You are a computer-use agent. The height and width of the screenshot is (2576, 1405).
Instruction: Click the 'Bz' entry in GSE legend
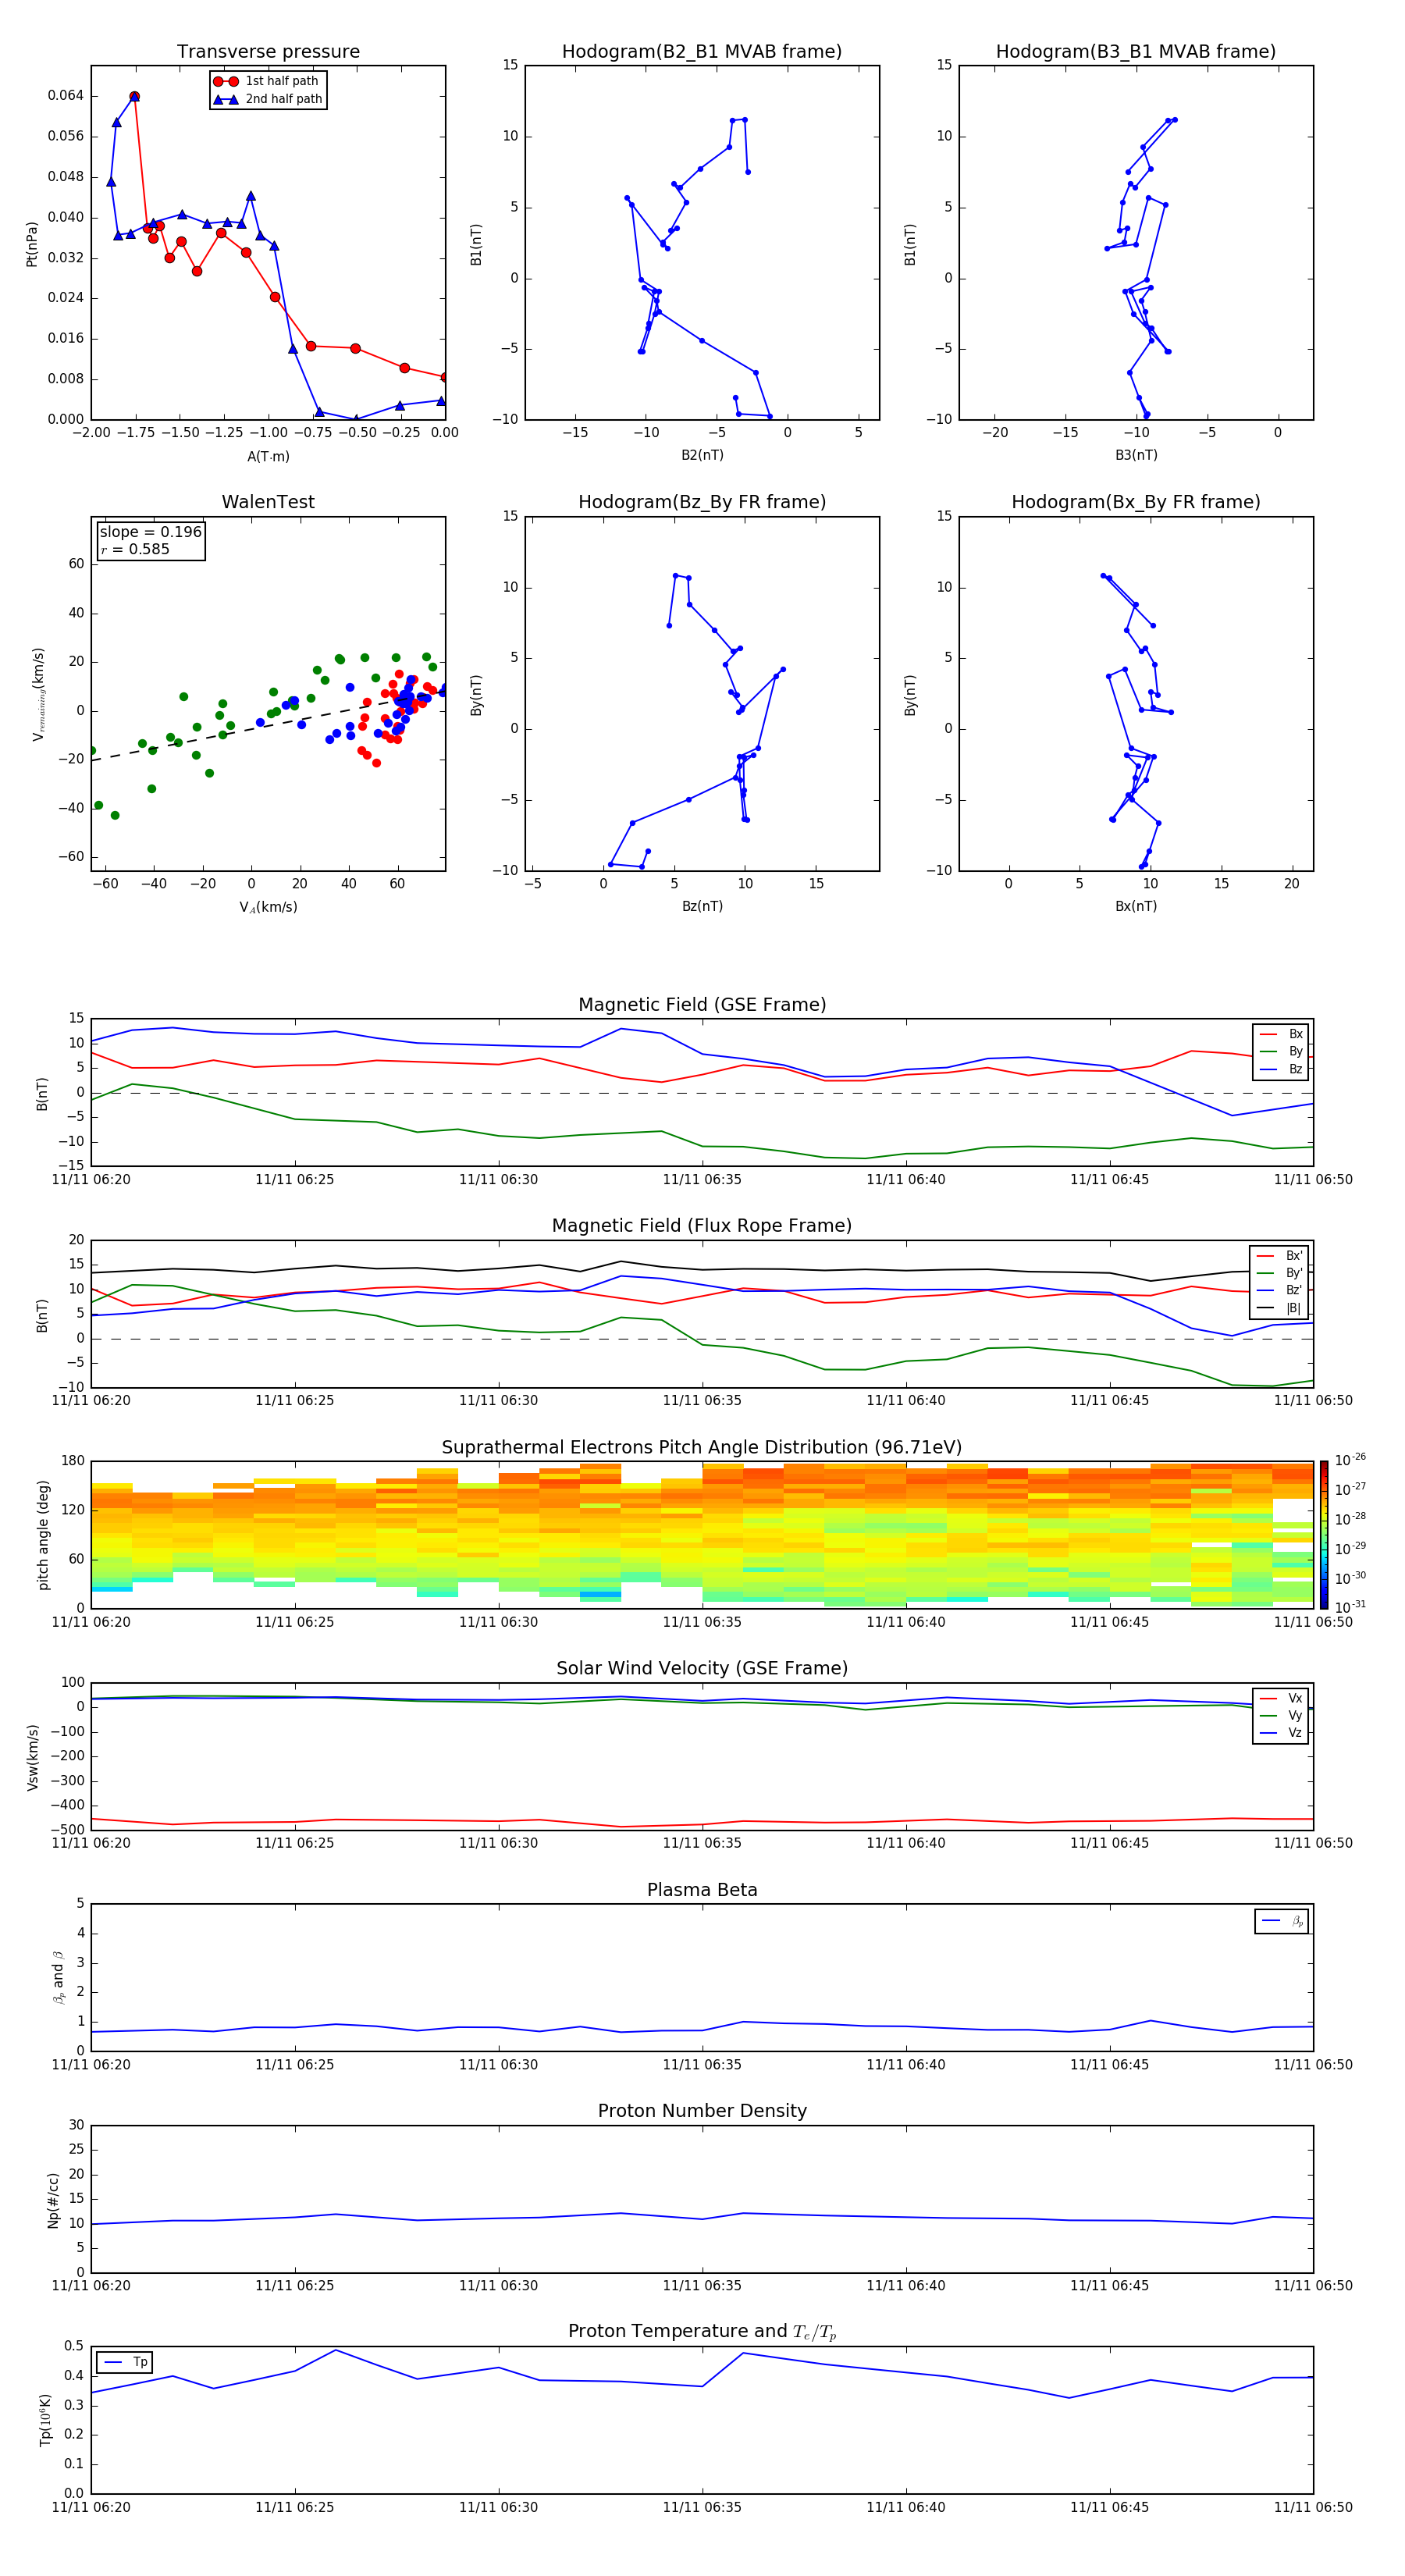point(1282,1069)
